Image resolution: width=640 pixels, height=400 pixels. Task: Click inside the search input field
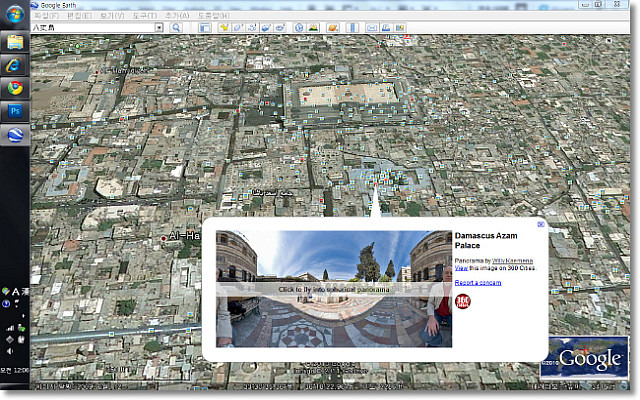click(93, 27)
